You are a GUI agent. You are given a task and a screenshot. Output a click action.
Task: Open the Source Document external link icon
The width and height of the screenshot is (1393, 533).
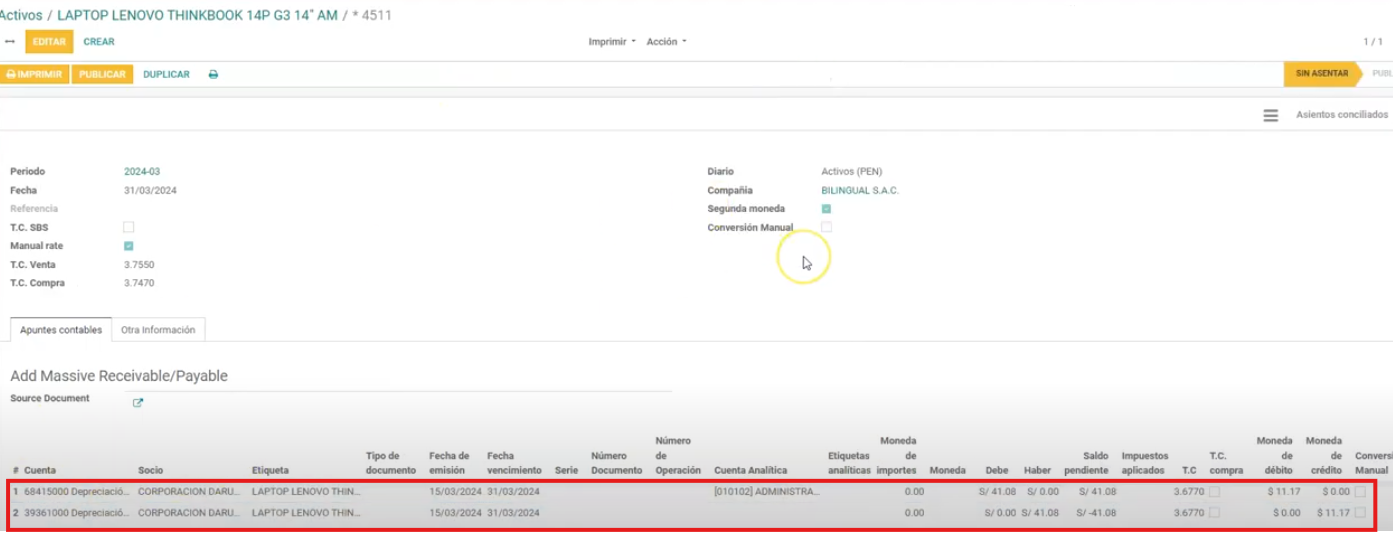click(x=138, y=403)
